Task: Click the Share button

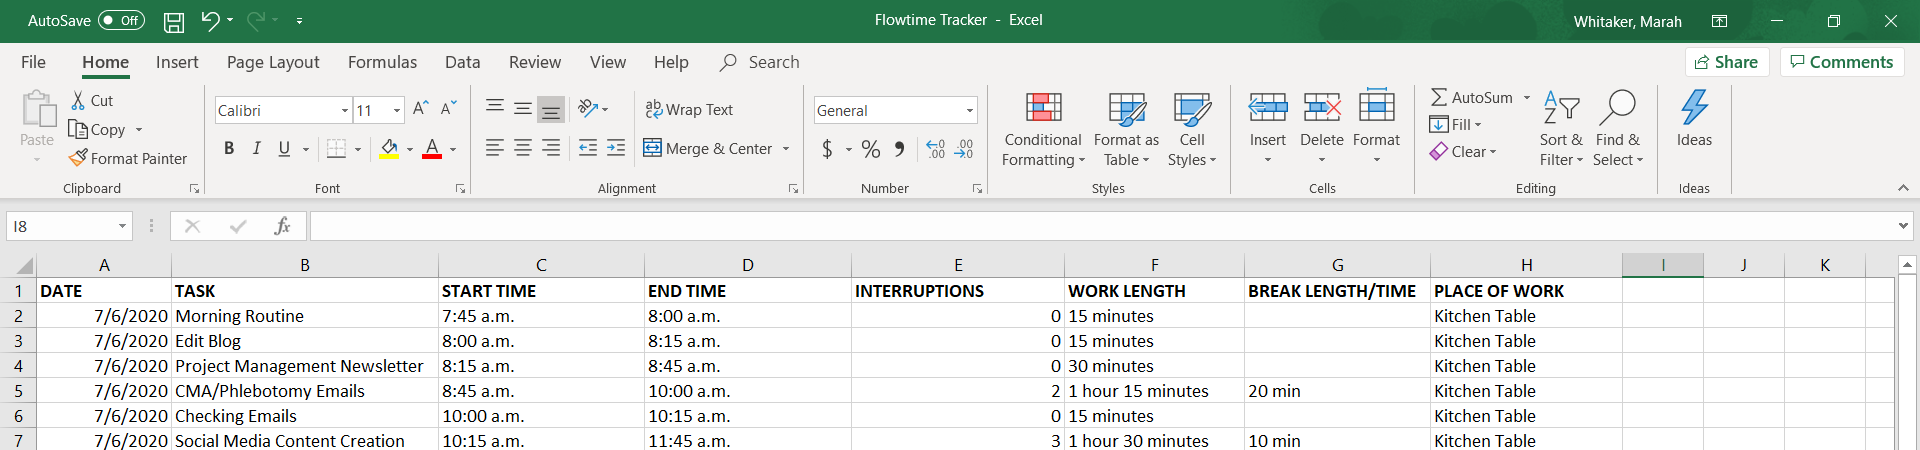Action: (1726, 62)
